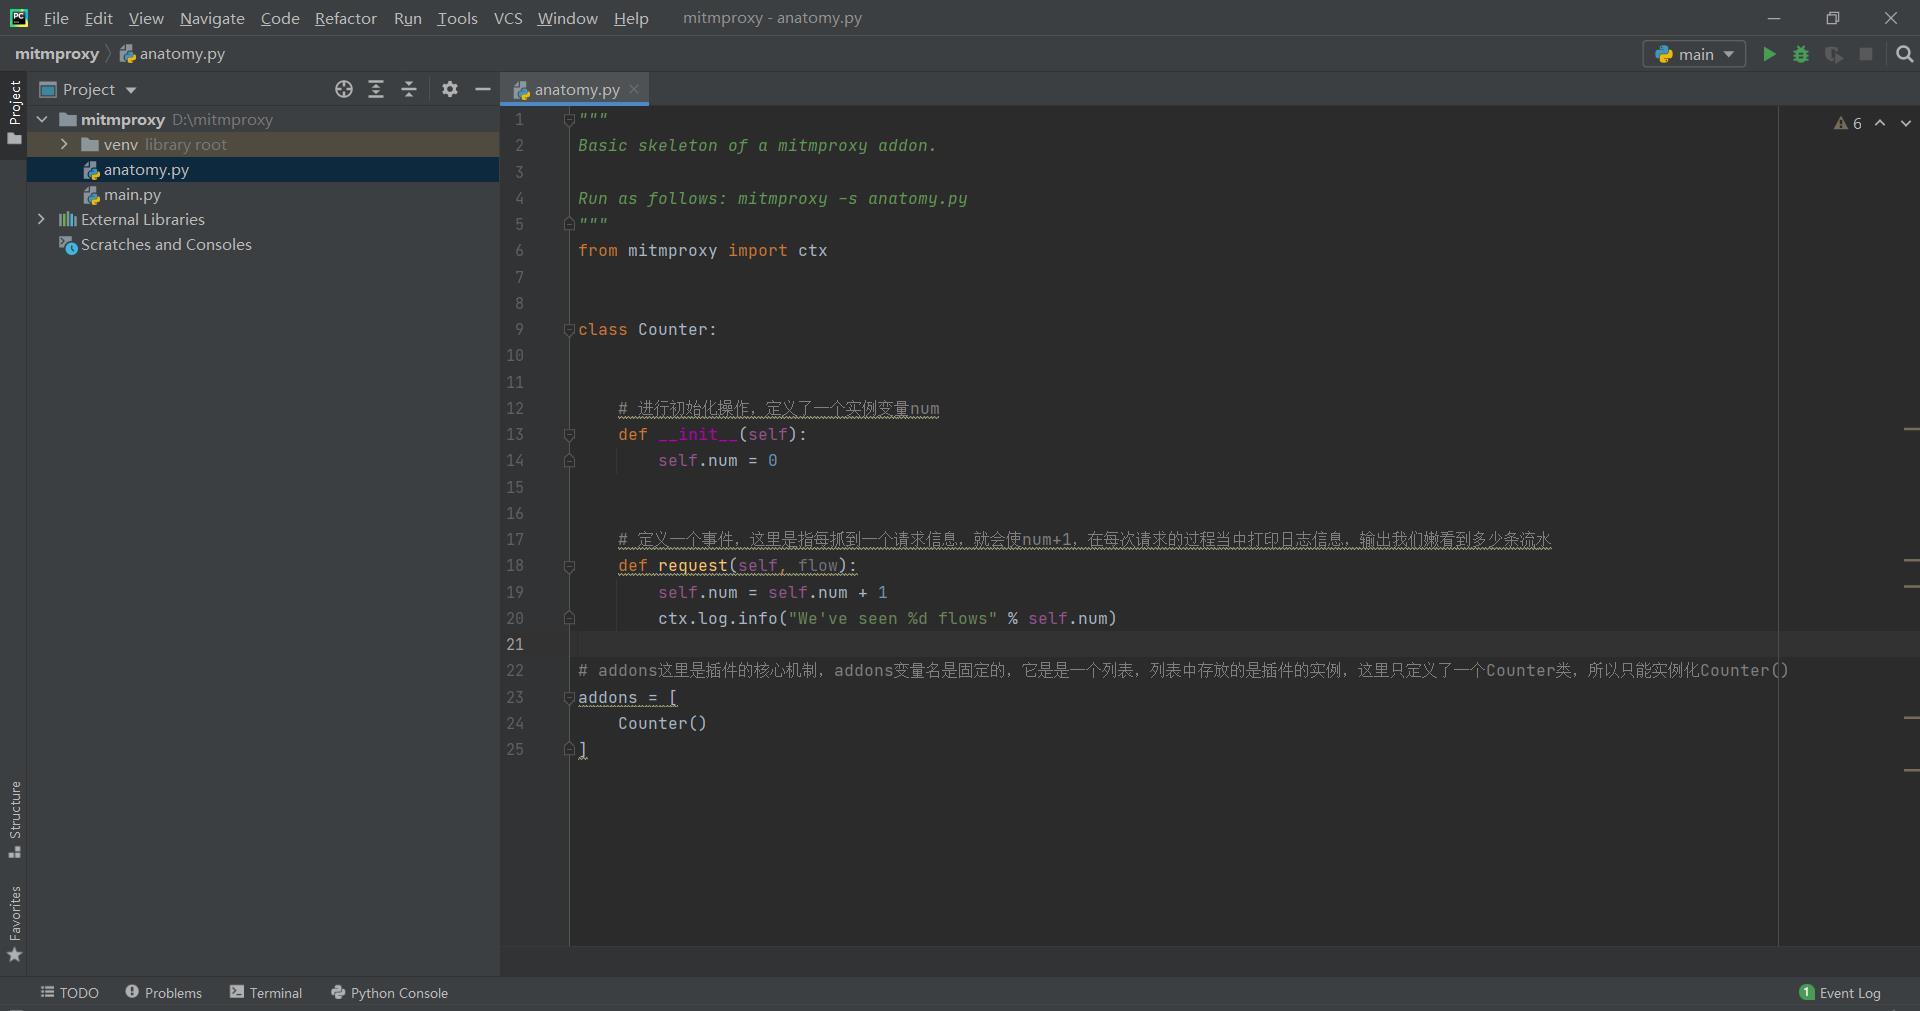Open the Code menu
Screen dimensions: 1920x1011
click(280, 18)
